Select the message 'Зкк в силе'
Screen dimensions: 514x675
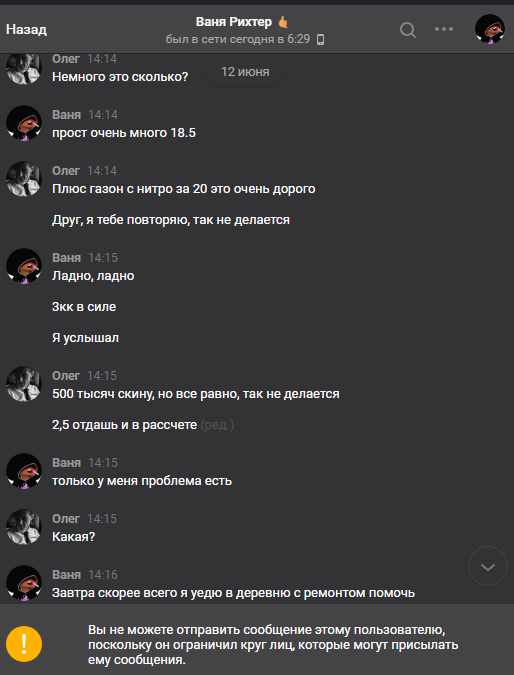click(x=84, y=307)
